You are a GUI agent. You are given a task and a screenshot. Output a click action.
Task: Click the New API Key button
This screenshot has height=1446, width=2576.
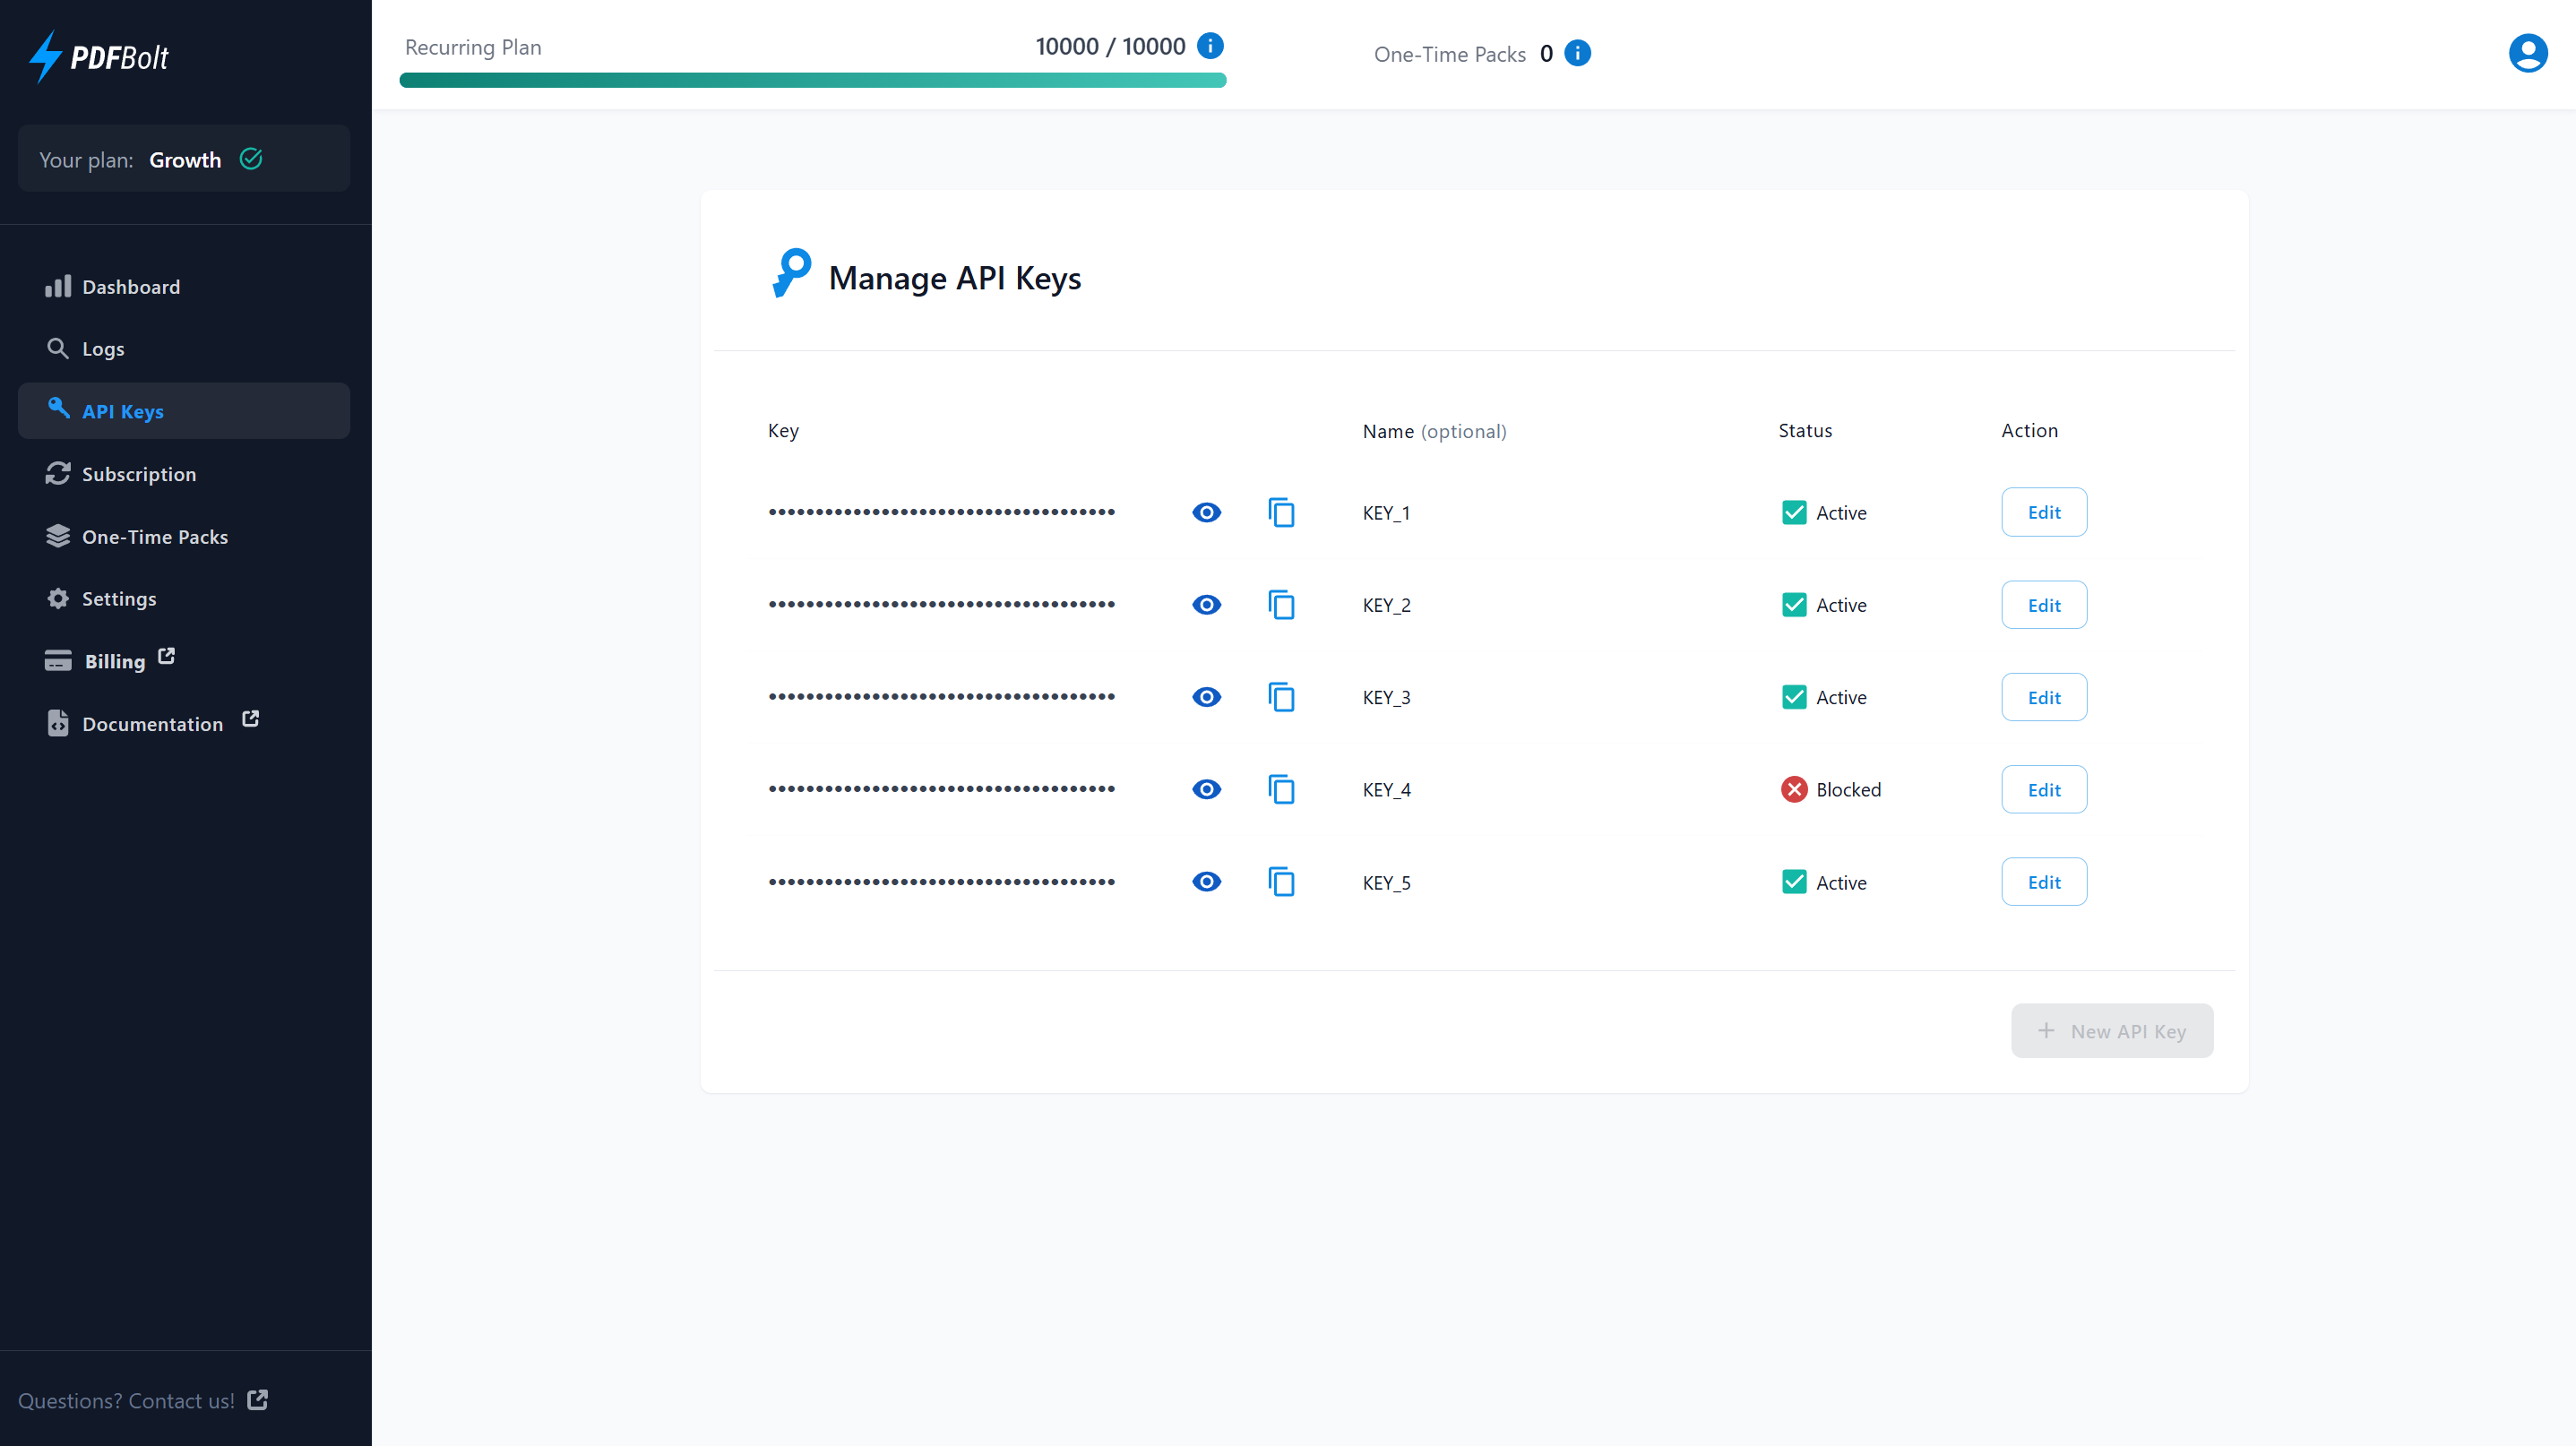(2113, 1030)
